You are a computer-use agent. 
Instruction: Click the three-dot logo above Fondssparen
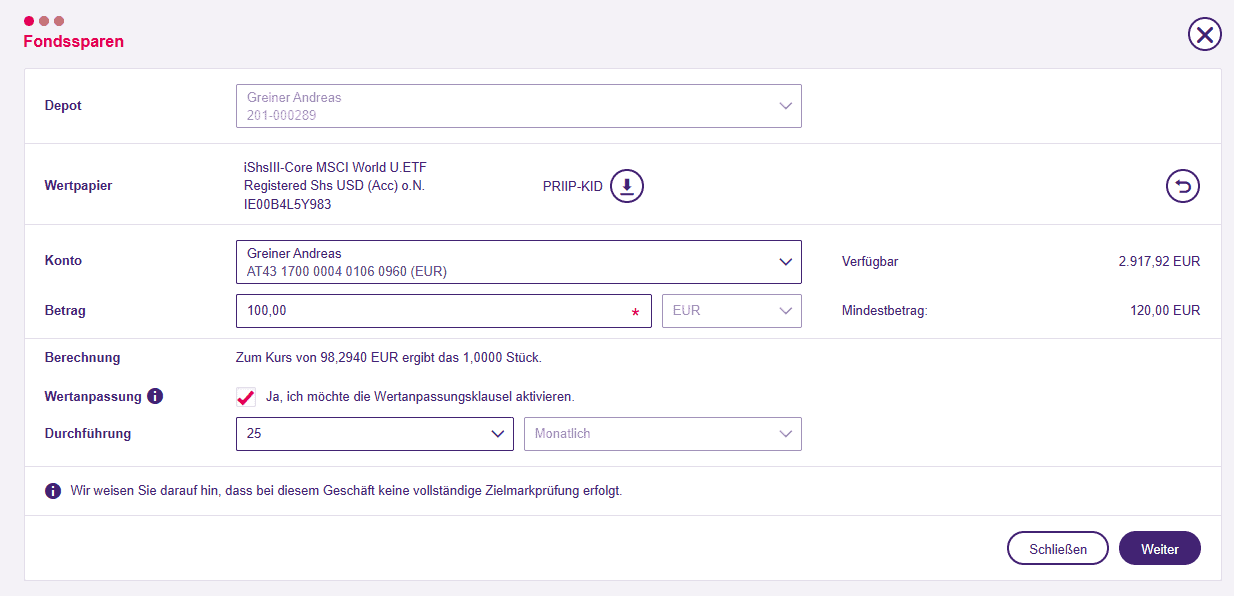[44, 21]
